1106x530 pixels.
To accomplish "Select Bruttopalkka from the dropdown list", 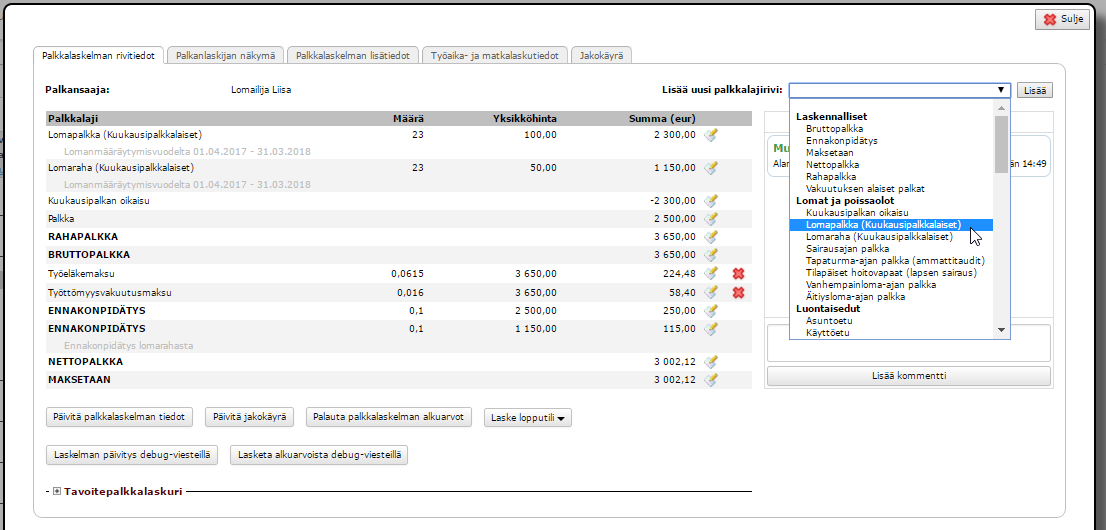I will tap(834, 128).
